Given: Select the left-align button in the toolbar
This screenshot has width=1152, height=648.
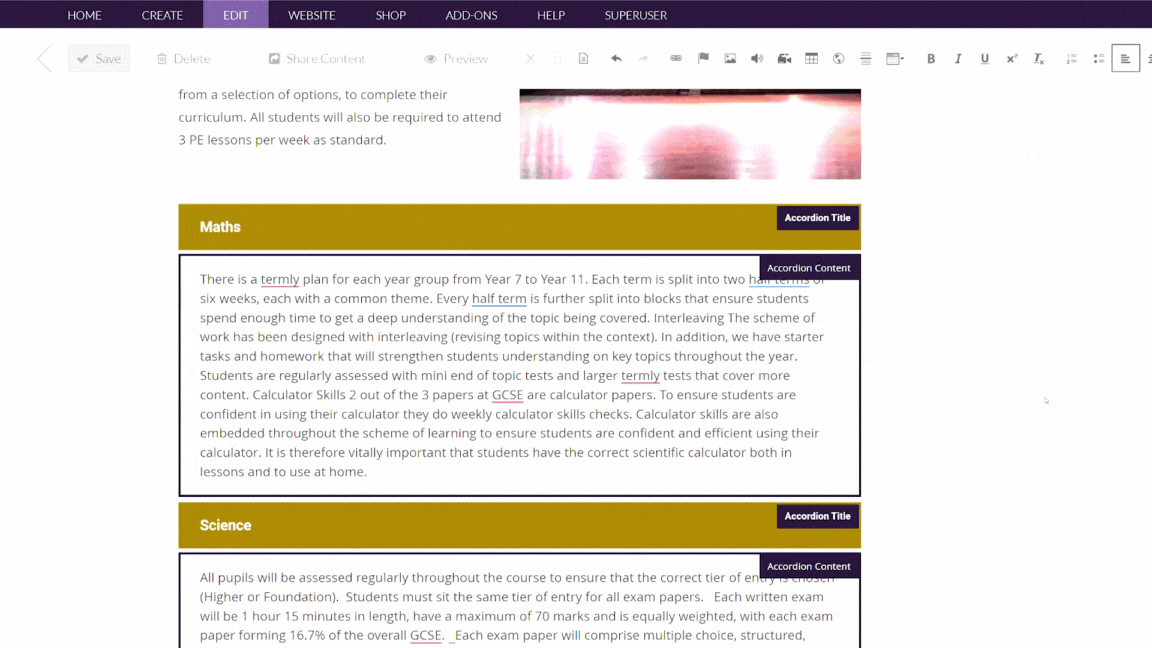Looking at the screenshot, I should [1126, 58].
